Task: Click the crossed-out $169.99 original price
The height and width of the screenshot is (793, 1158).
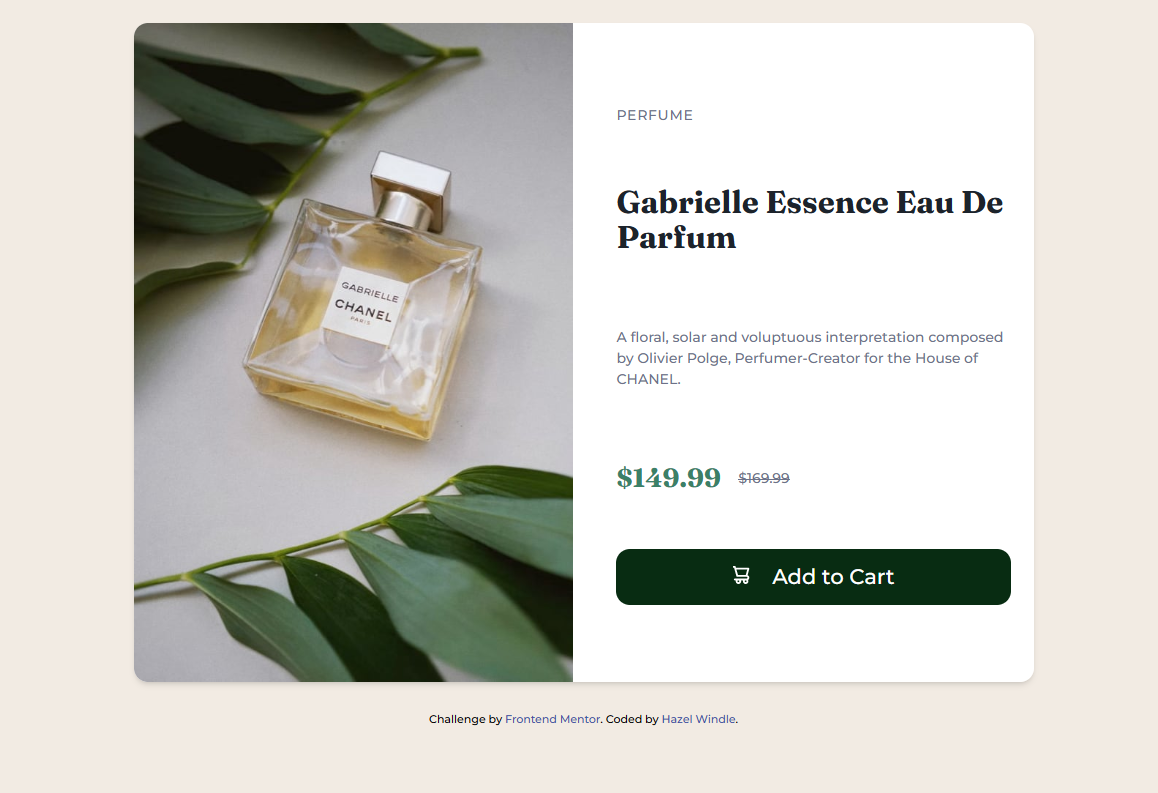Action: click(x=764, y=478)
